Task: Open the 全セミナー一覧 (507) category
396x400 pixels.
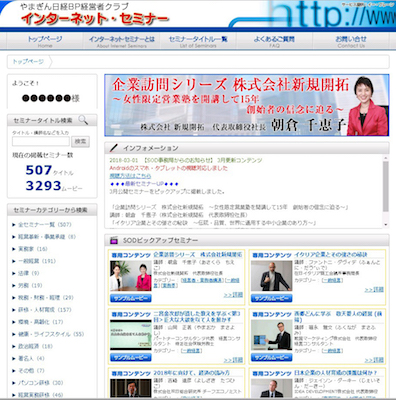Action: pyautogui.click(x=45, y=225)
